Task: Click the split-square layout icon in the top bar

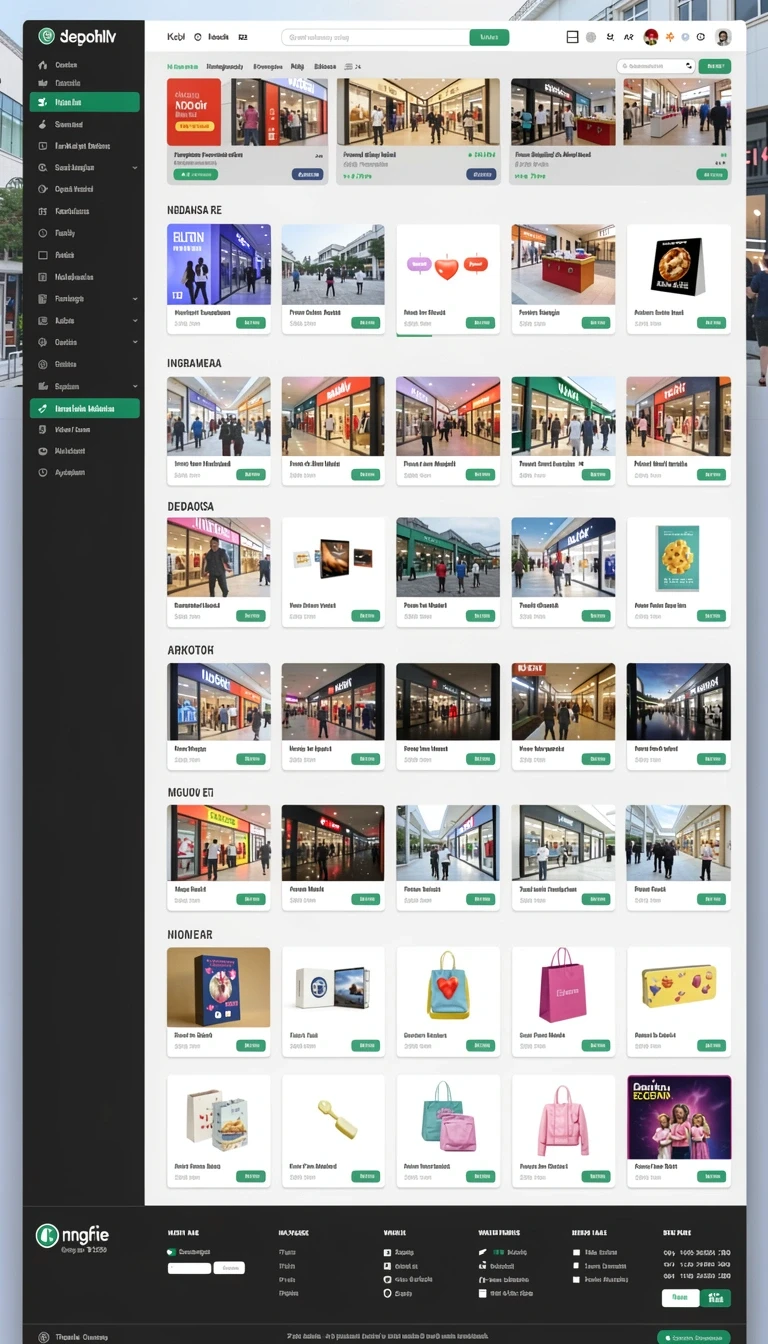Action: pyautogui.click(x=573, y=37)
